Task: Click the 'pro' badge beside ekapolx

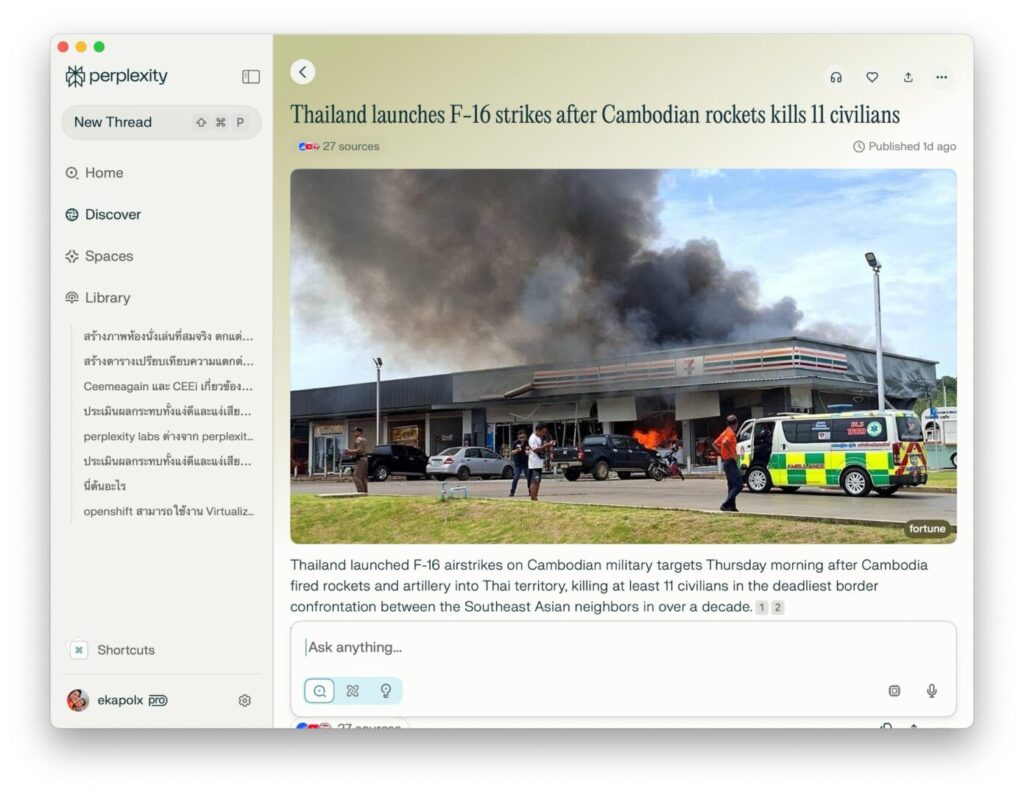Action: coord(158,700)
